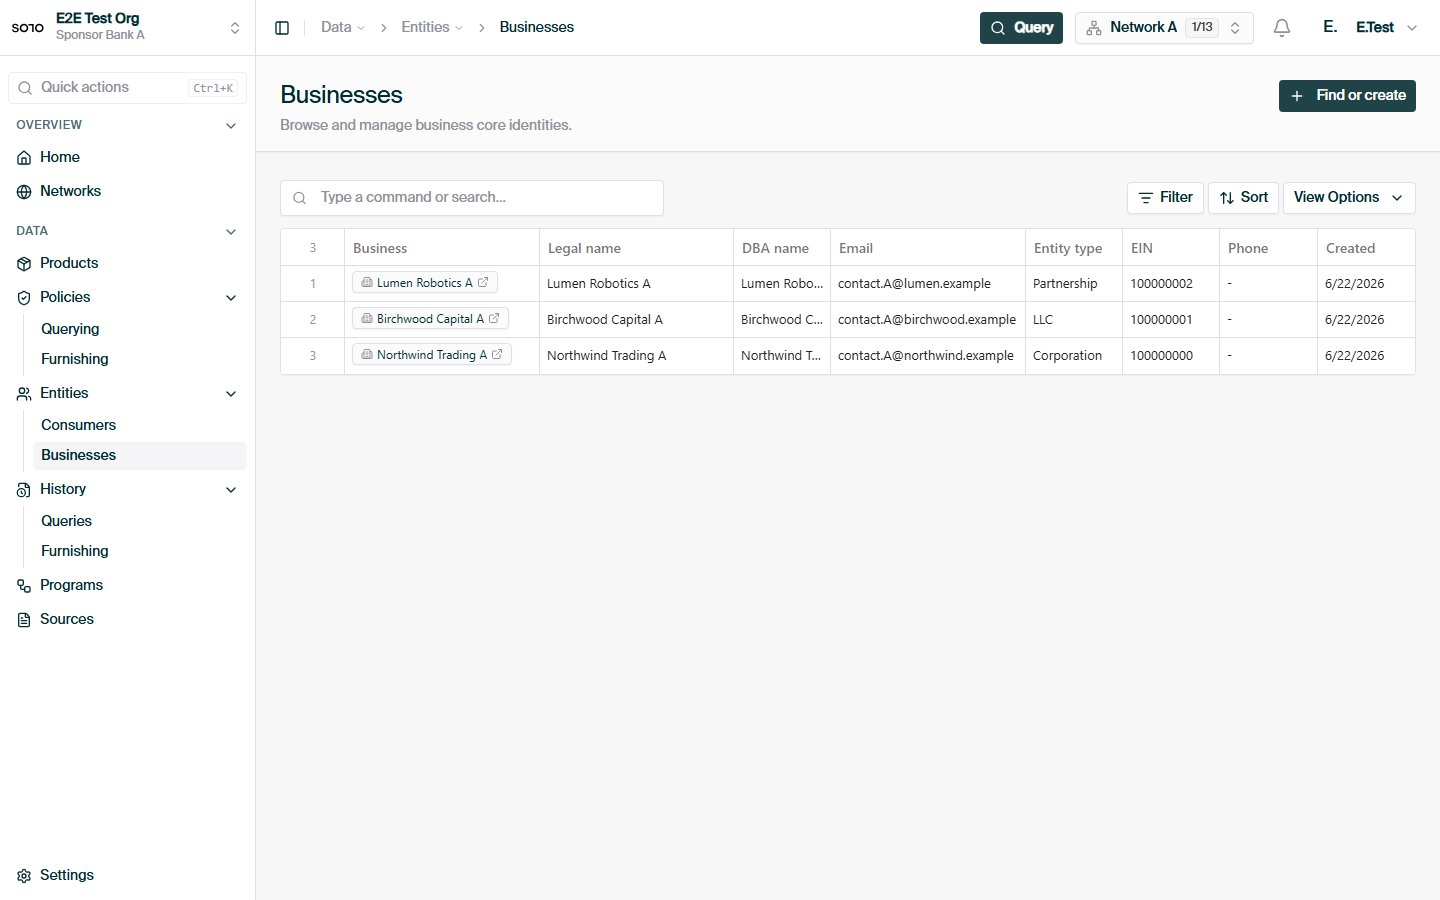Collapse the Entities submenu chevron
The width and height of the screenshot is (1440, 900).
(x=231, y=394)
